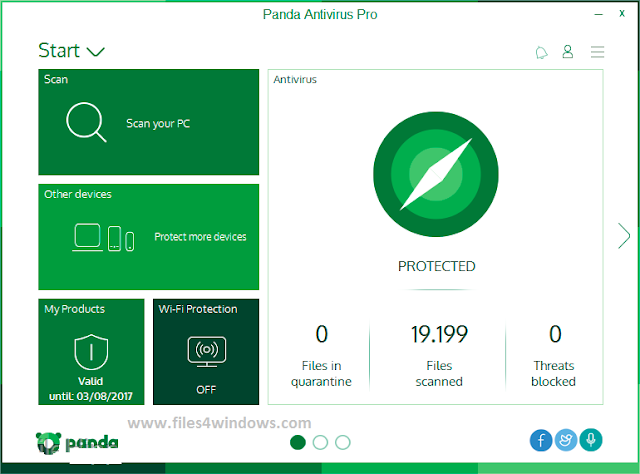
Task: Go to next panel with right chevron
Action: [624, 236]
